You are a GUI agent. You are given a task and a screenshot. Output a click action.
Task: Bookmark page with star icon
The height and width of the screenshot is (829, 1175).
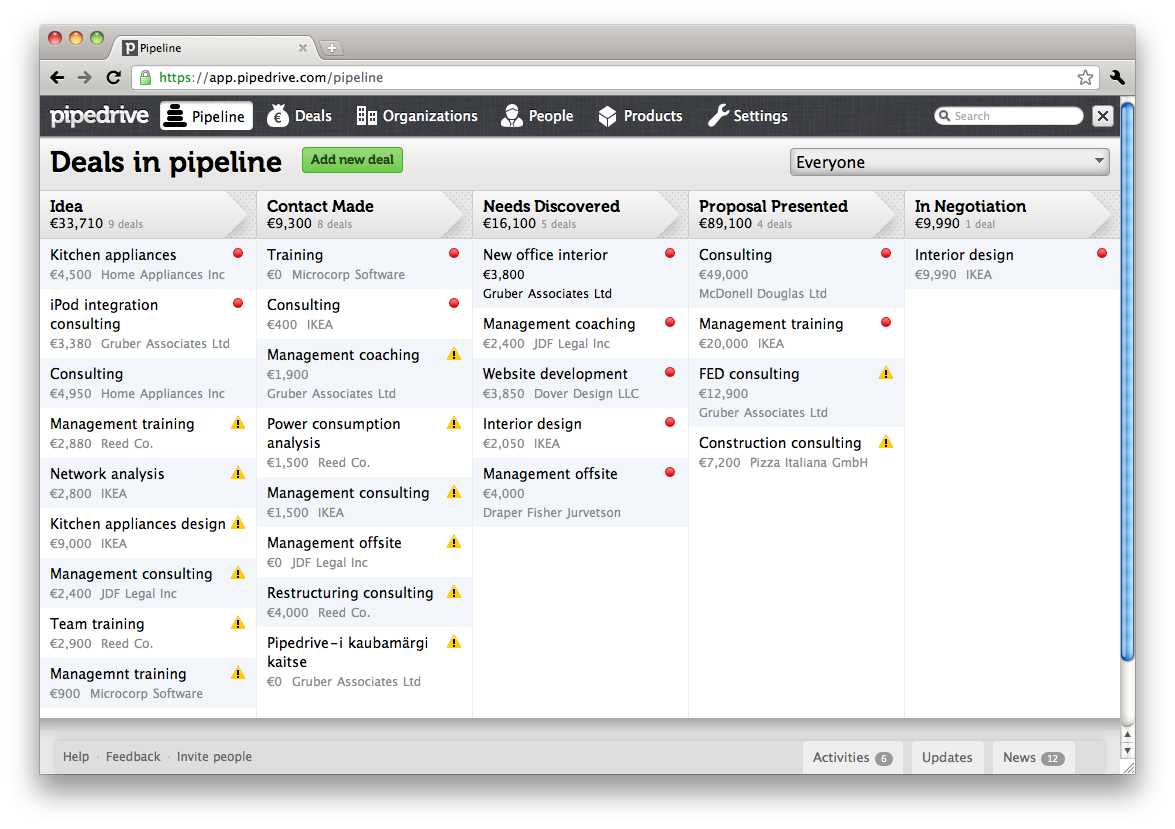tap(1084, 77)
